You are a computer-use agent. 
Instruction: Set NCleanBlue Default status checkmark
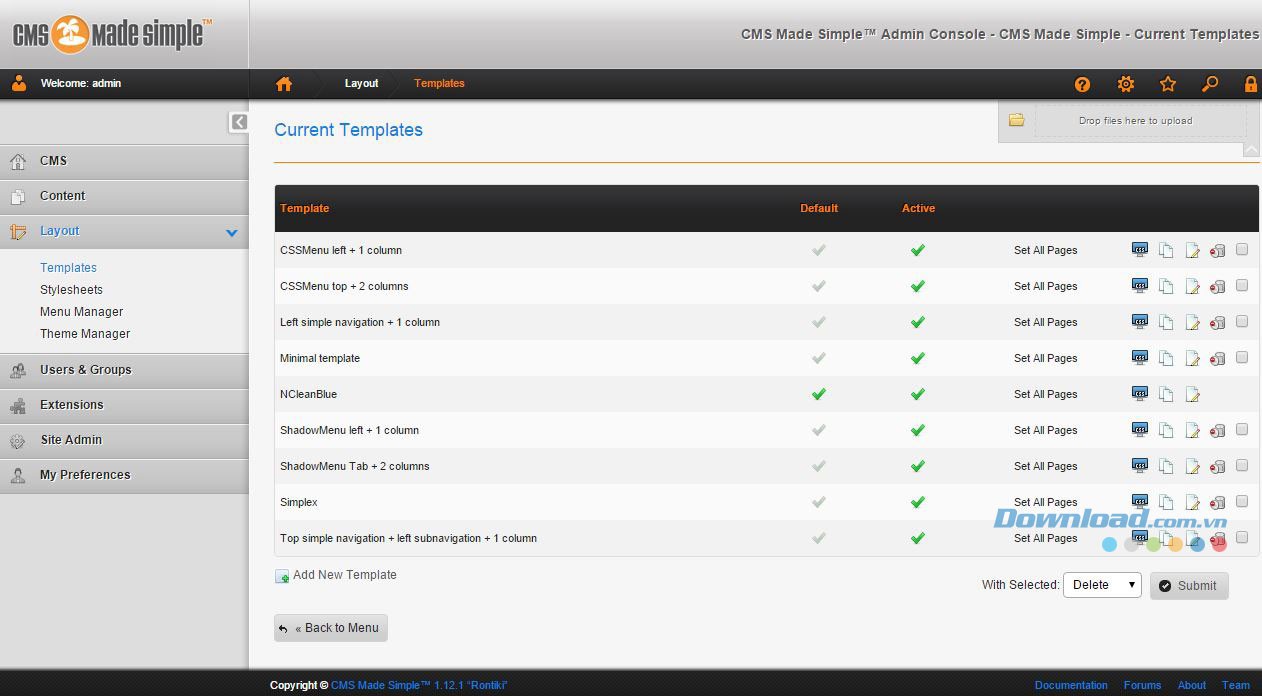click(818, 393)
